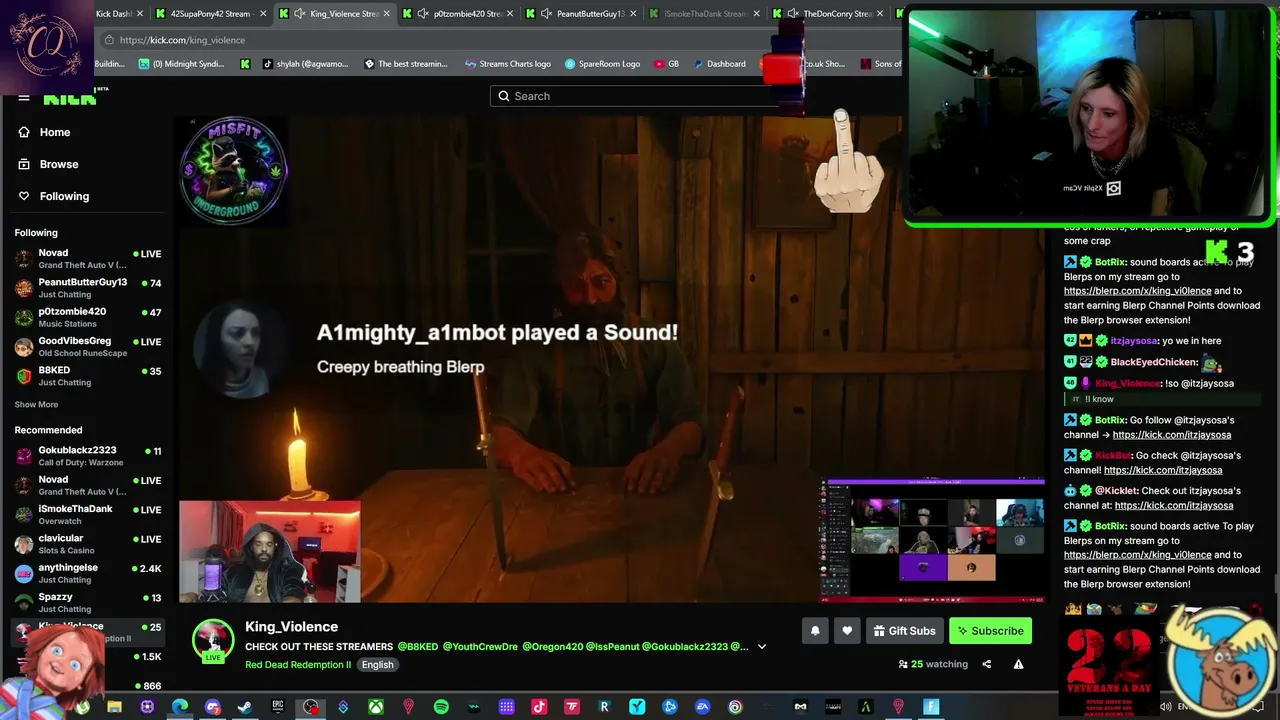Go to Home in the sidebar

(54, 132)
